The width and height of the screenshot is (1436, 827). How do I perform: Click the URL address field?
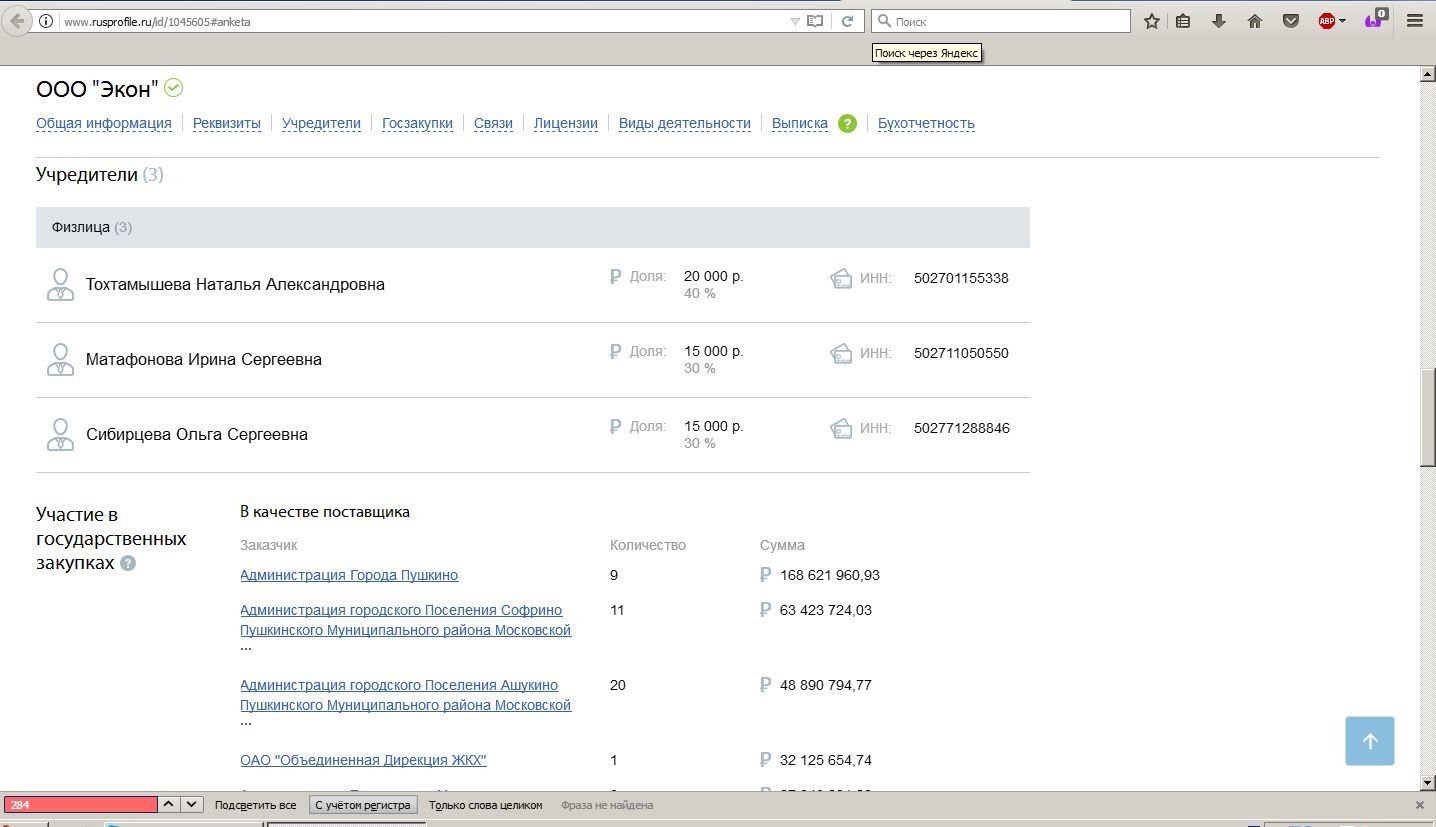pyautogui.click(x=420, y=21)
